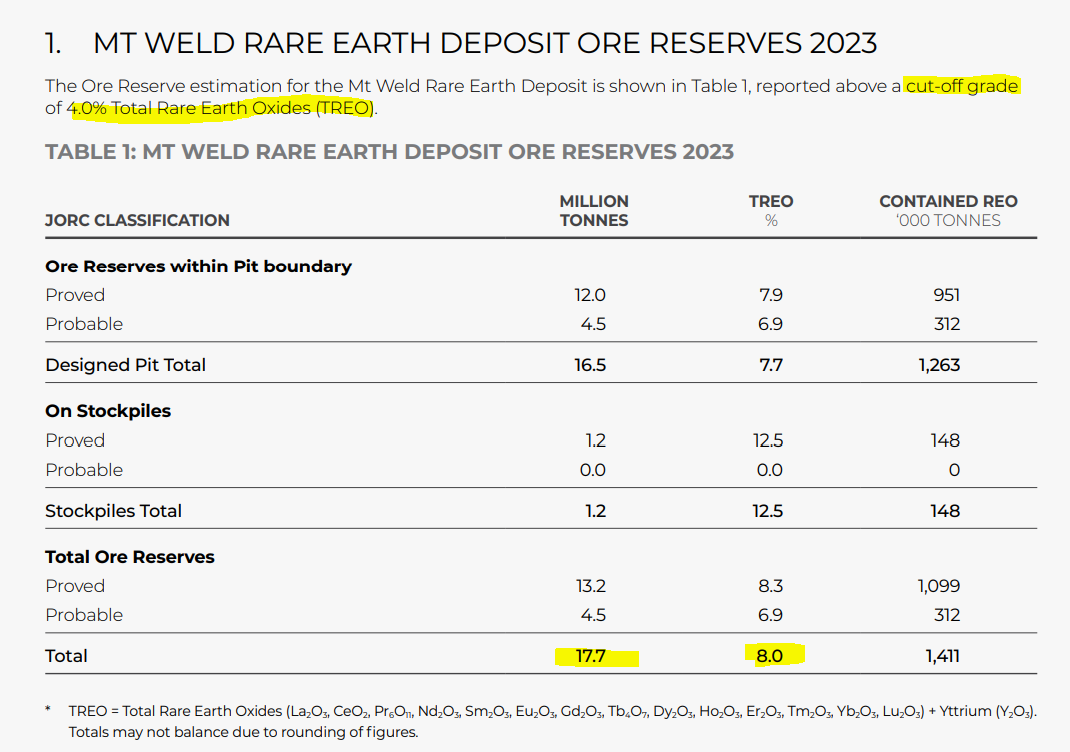
Task: Click the 6.9 TREO value in pit boundary Probable row
Action: point(770,323)
